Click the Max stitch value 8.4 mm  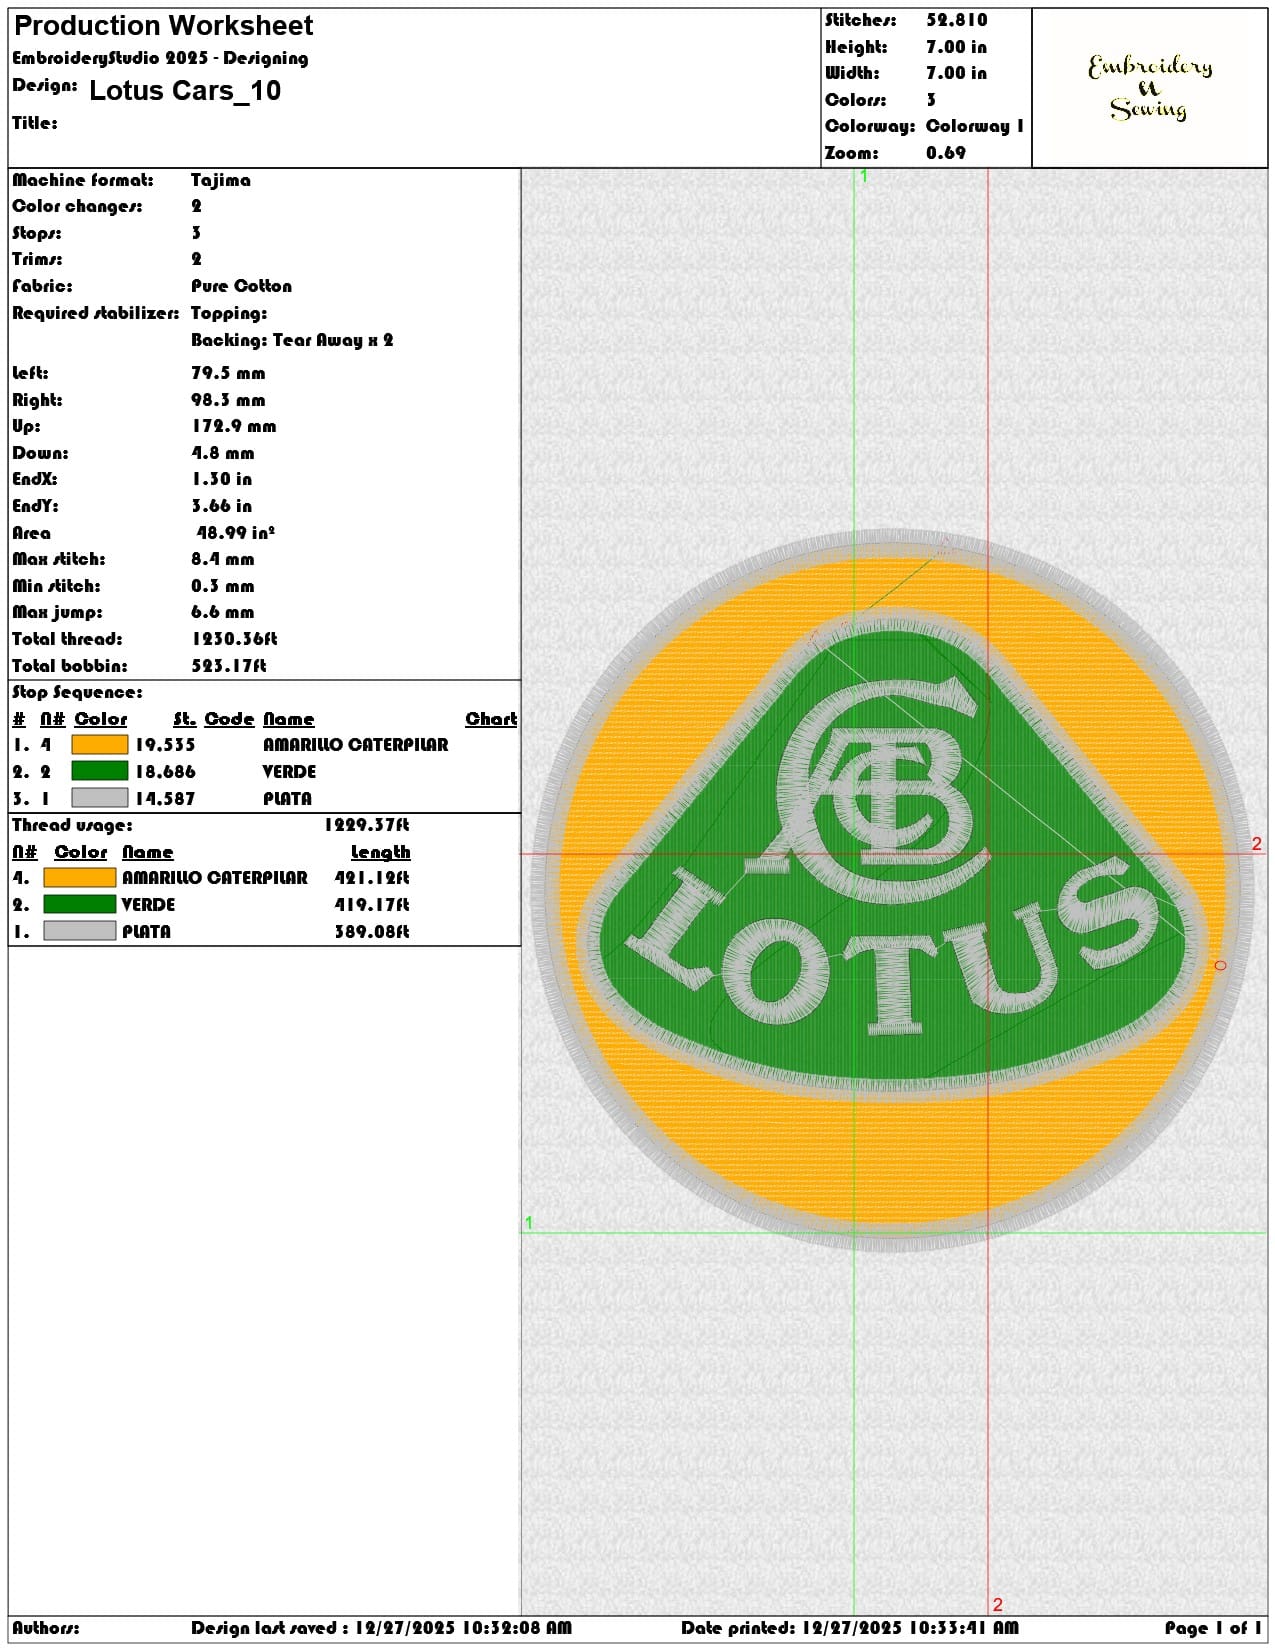tap(223, 559)
